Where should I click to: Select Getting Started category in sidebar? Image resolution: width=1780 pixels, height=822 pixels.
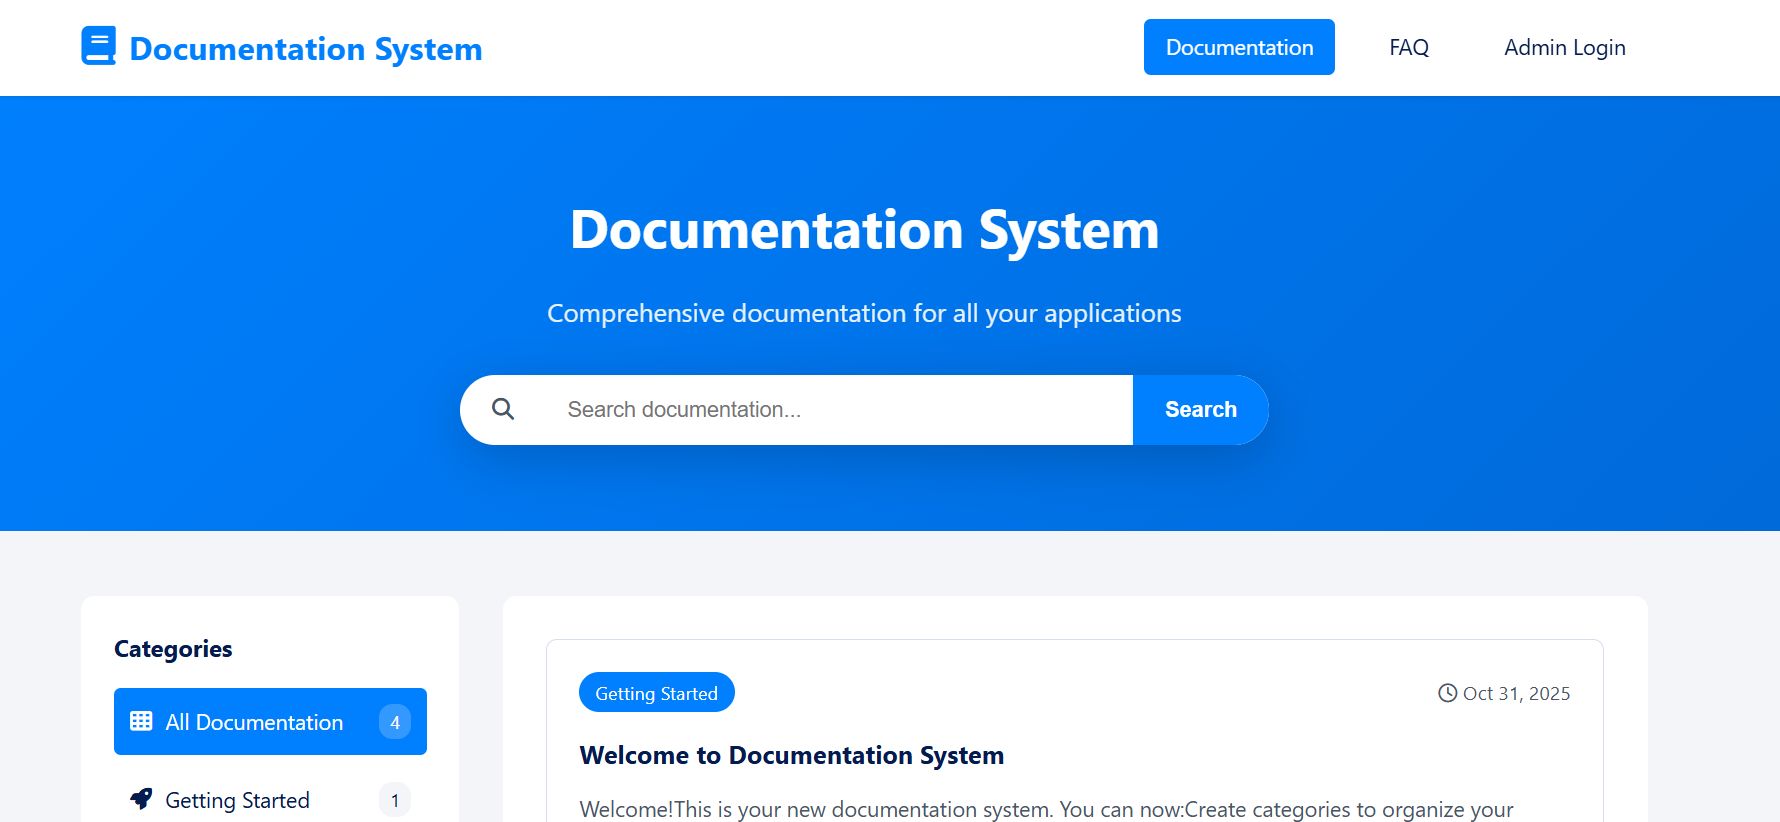click(x=270, y=799)
